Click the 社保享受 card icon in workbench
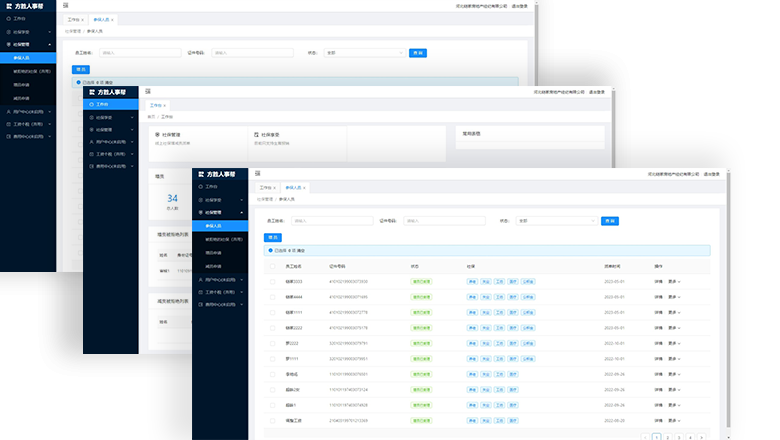The image size is (780, 440). coord(256,133)
